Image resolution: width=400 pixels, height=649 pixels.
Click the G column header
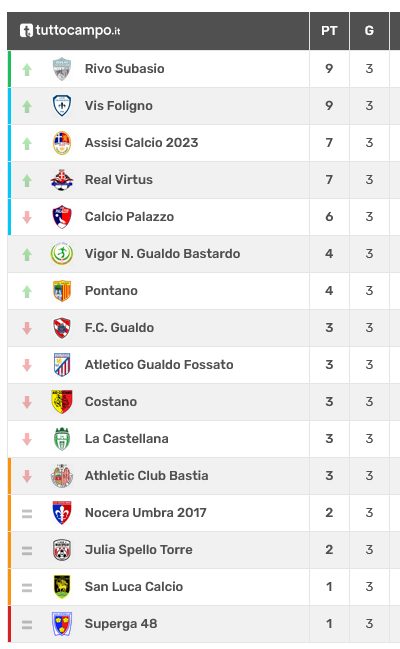coord(369,31)
